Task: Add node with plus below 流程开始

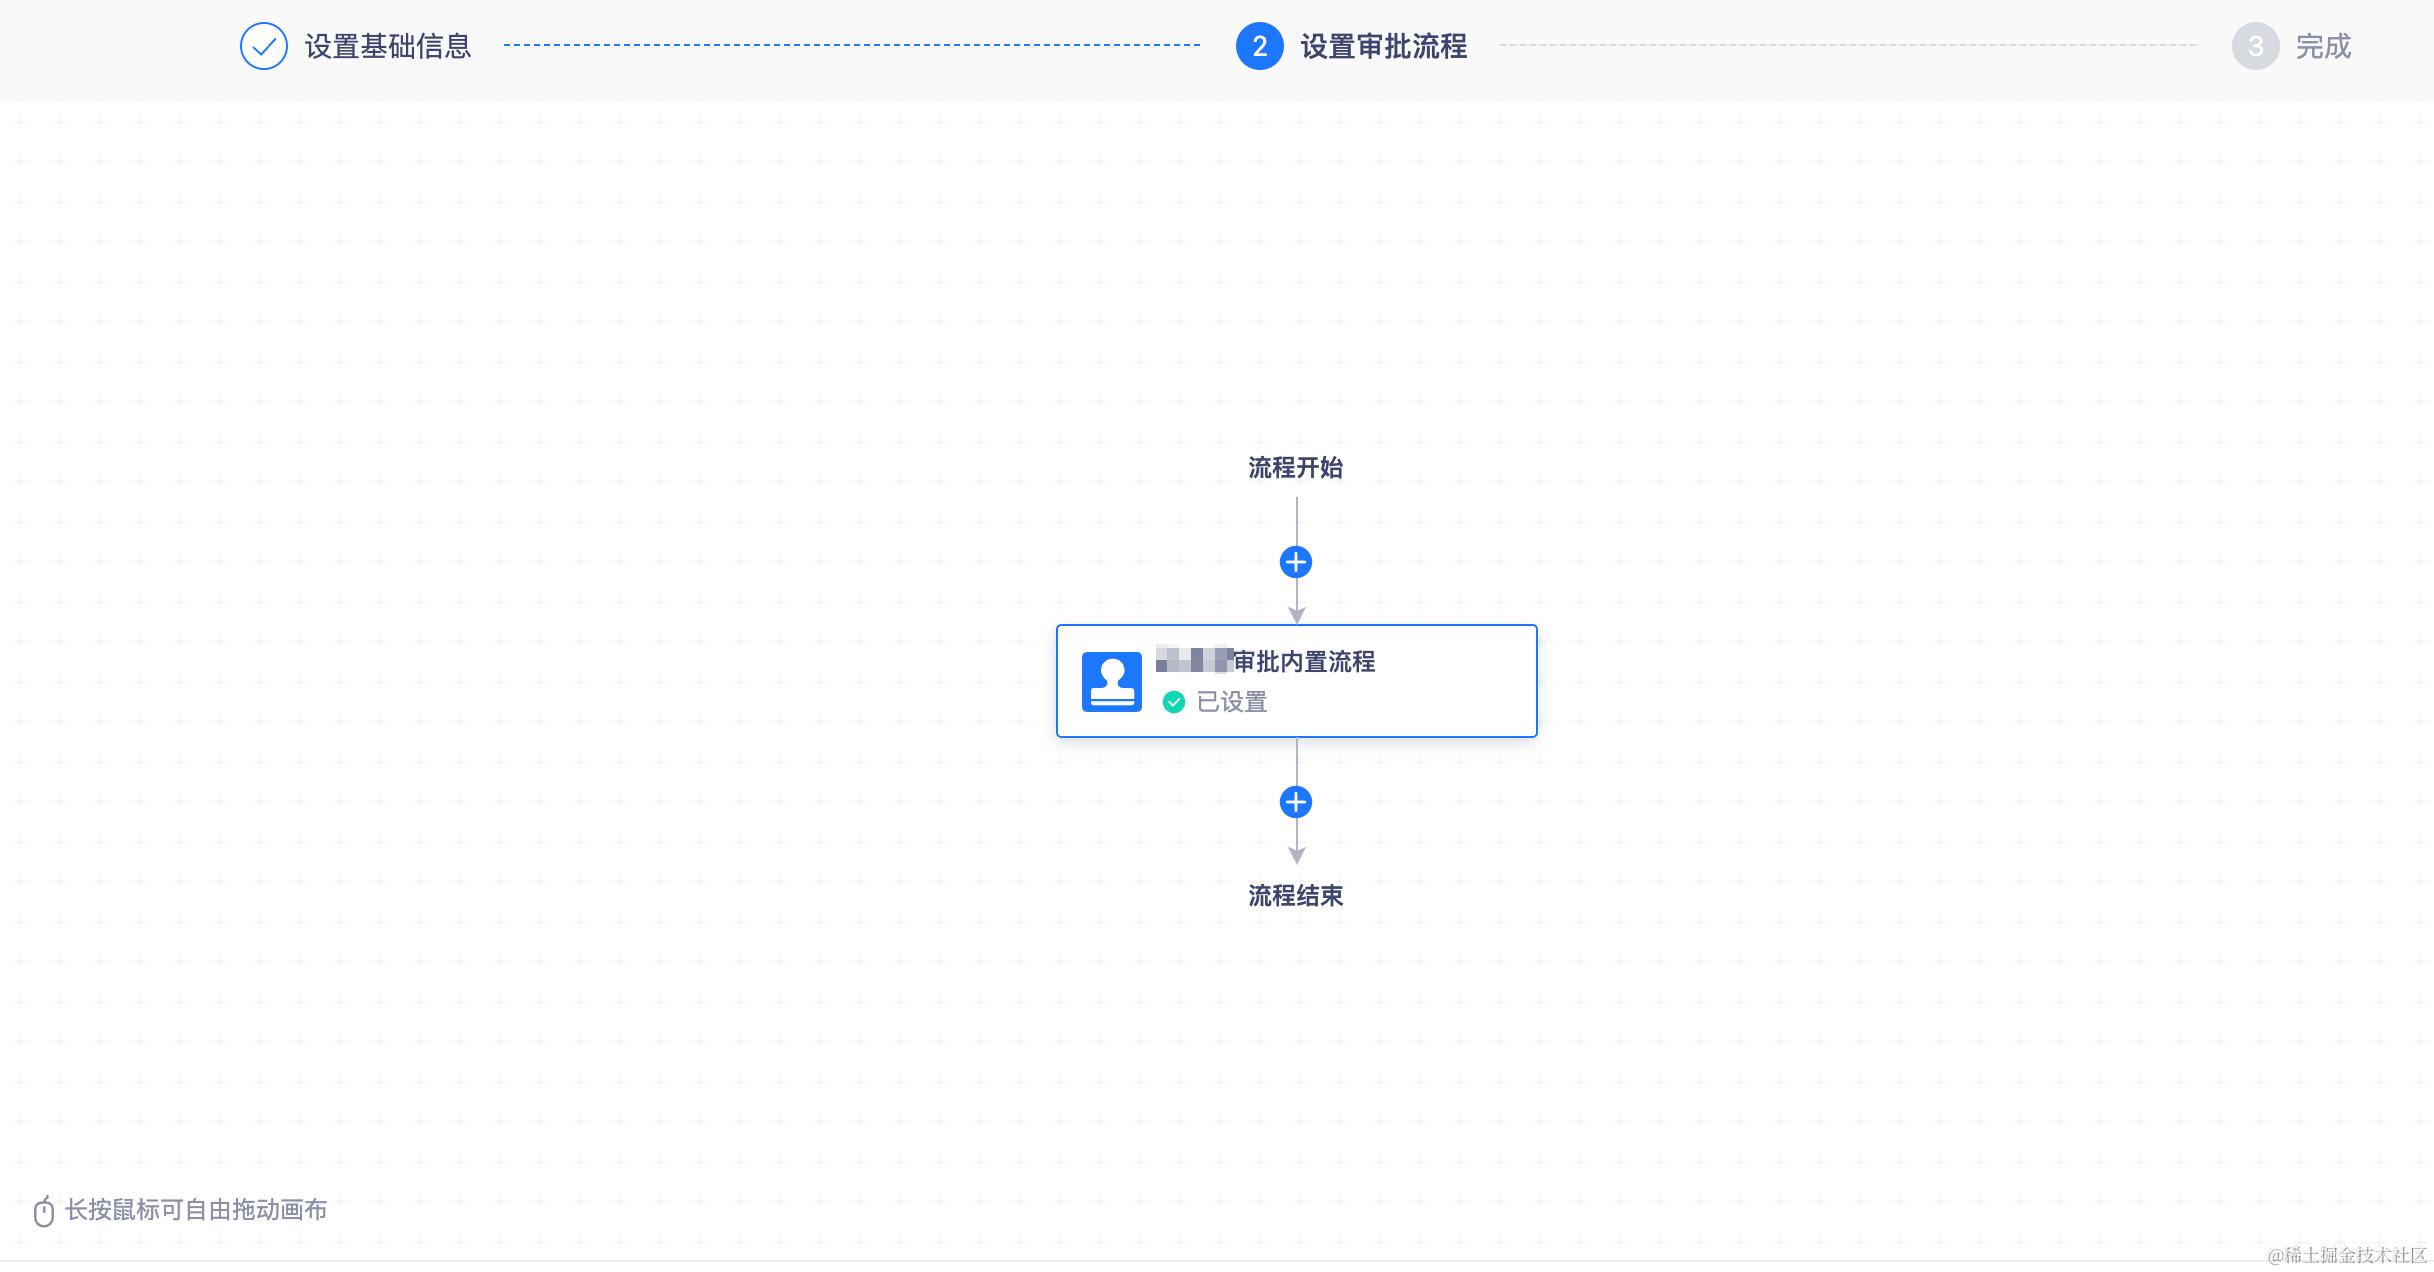Action: click(x=1296, y=562)
